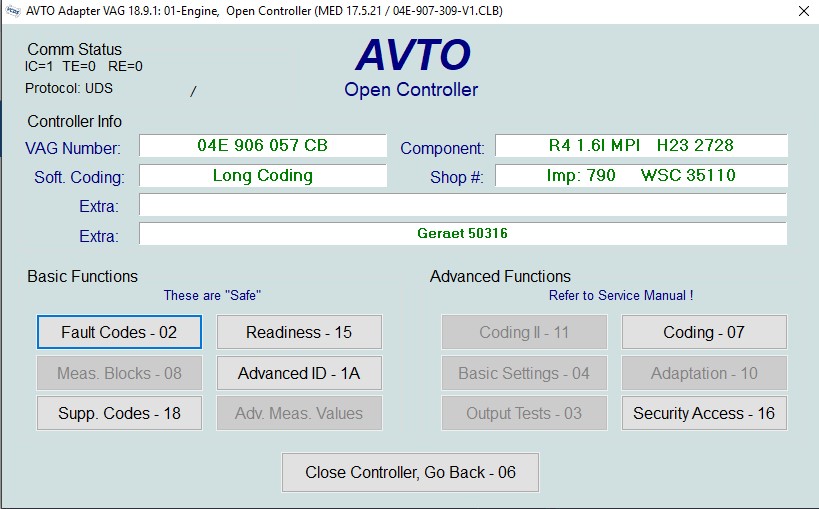
Task: Click the Extra field showing Geraet 50316
Action: [463, 234]
